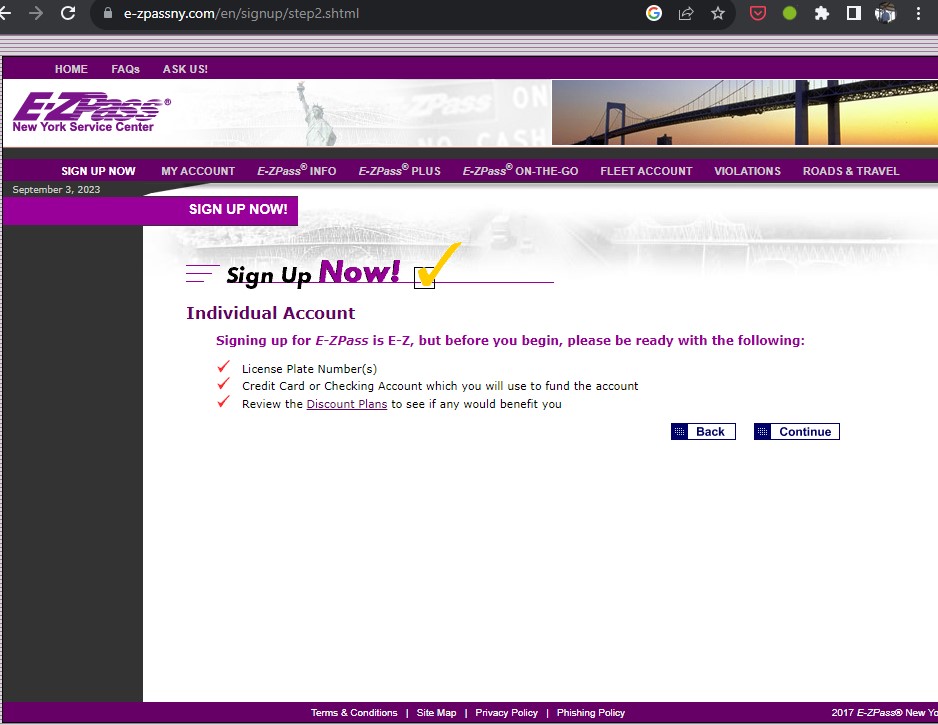
Task: Toggle the browser side panel icon
Action: (854, 13)
